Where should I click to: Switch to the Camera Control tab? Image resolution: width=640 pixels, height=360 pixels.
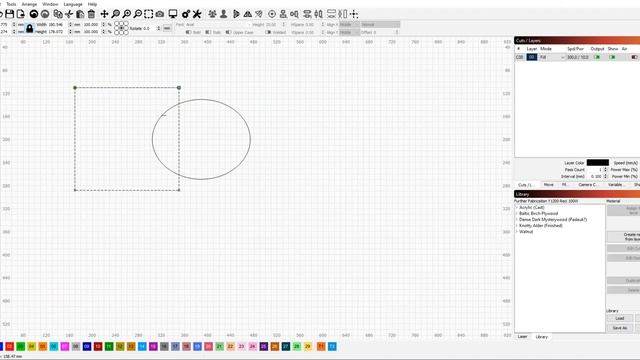click(587, 185)
